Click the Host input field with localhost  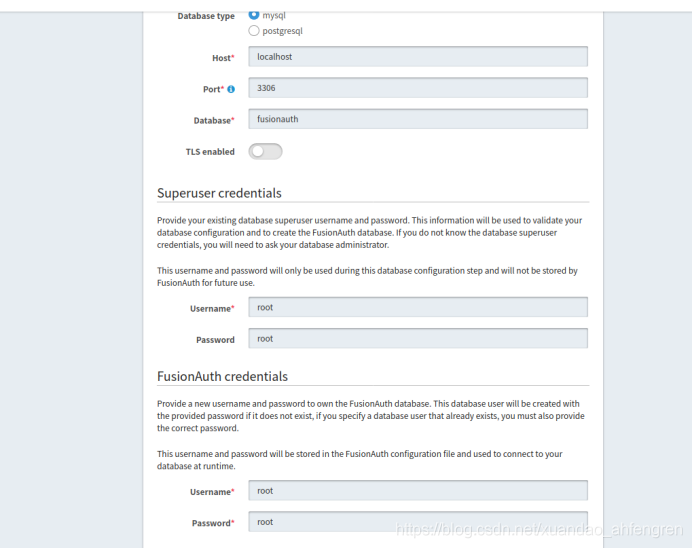point(417,57)
